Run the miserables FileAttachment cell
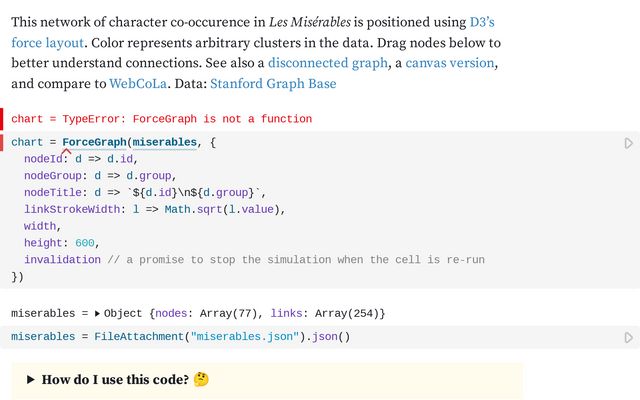This screenshot has height=400, width=640. (628, 337)
